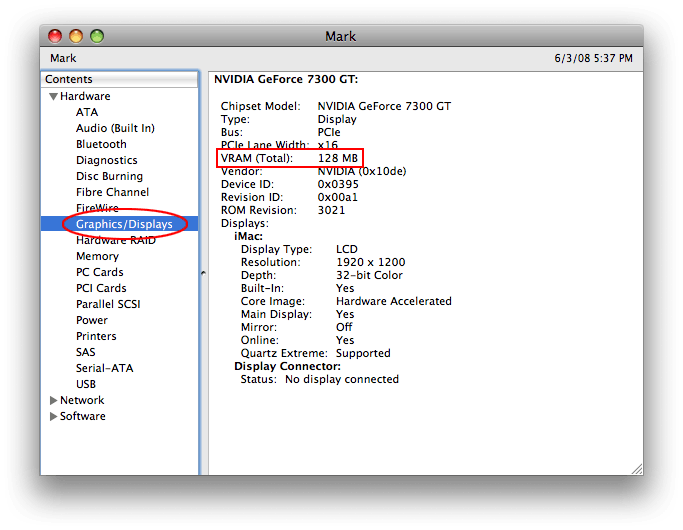The height and width of the screenshot is (530, 683).
Task: Open the Bluetooth hardware section
Action: tap(101, 145)
